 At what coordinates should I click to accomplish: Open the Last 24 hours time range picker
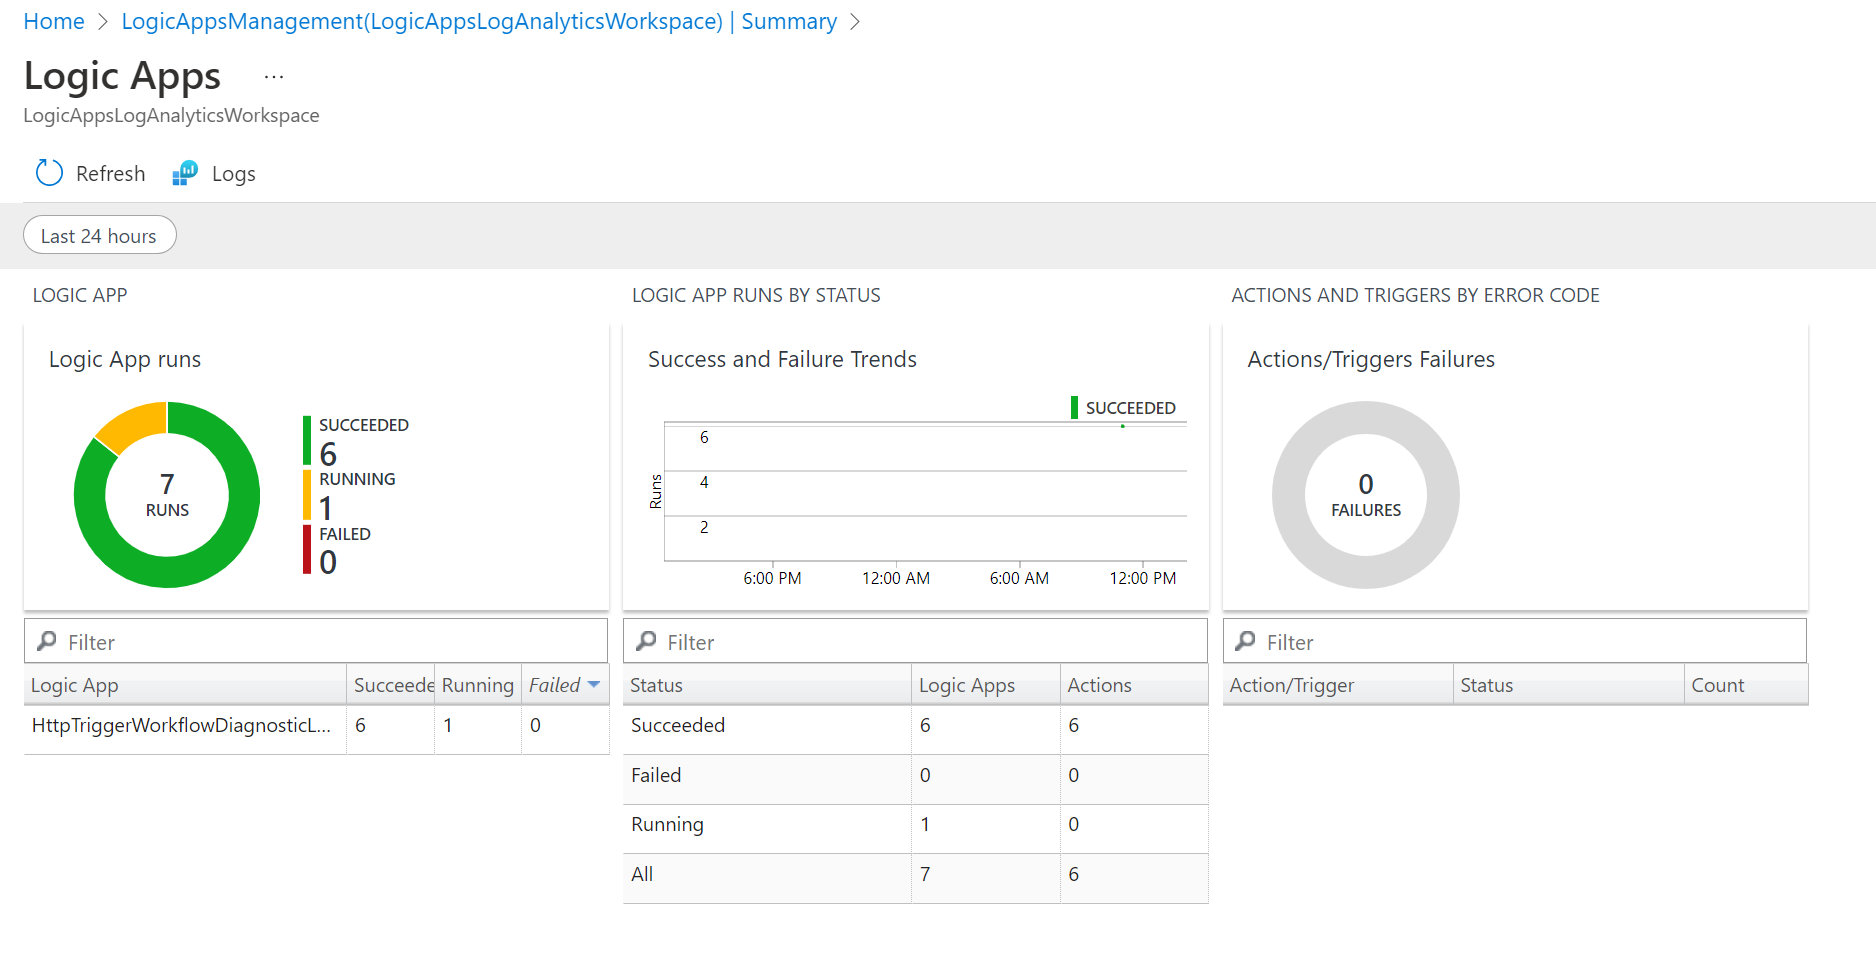99,236
